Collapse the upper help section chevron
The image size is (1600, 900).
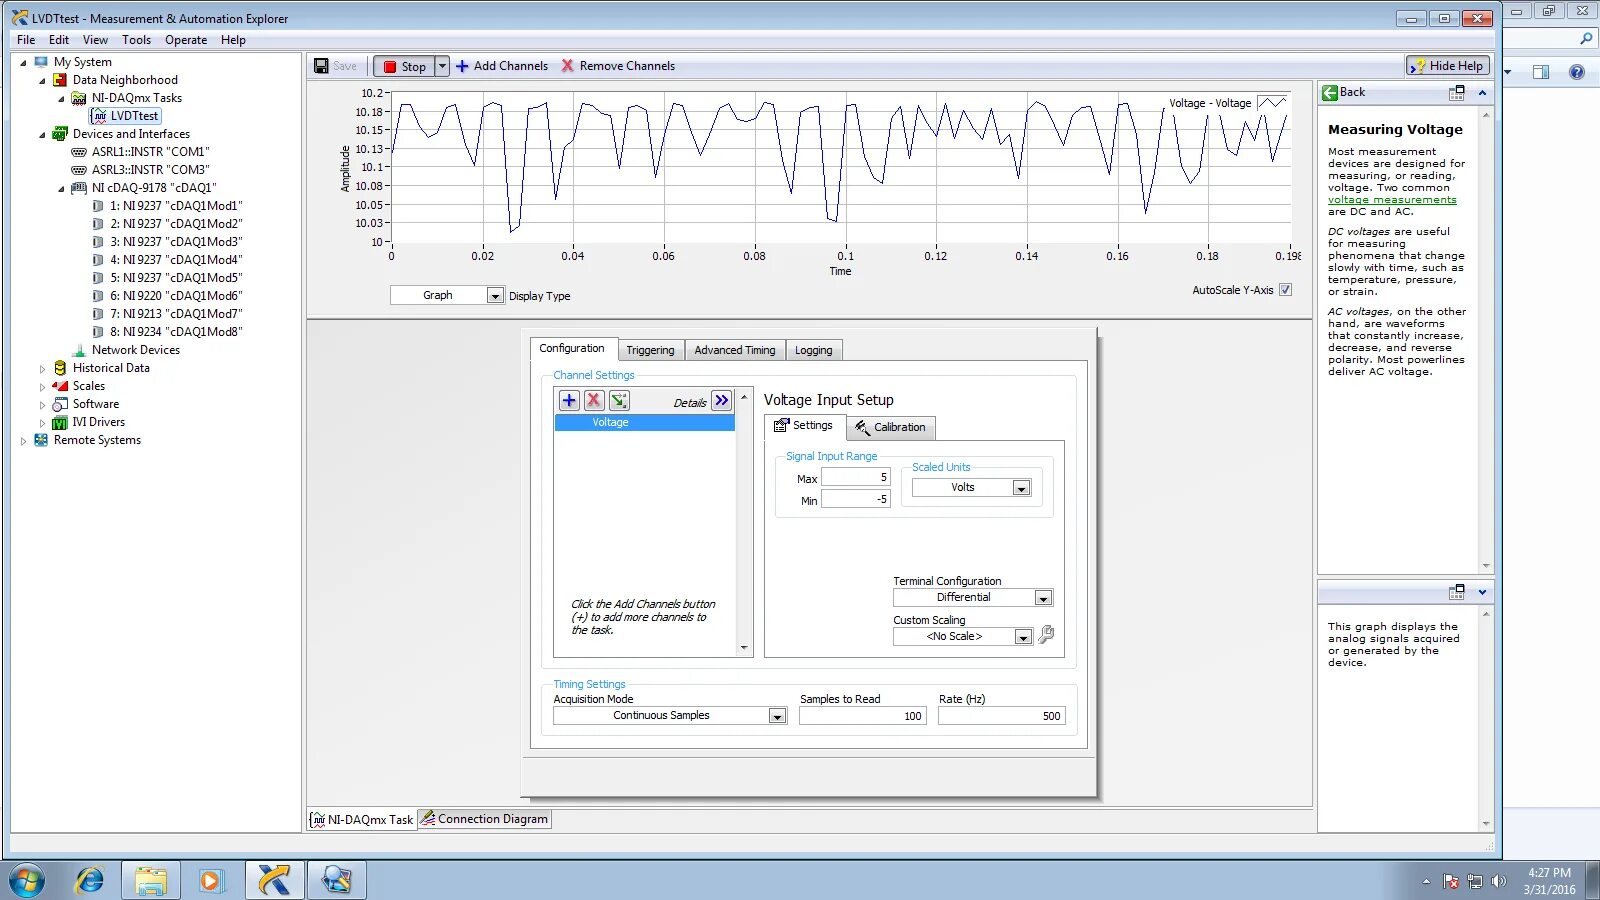click(1482, 93)
